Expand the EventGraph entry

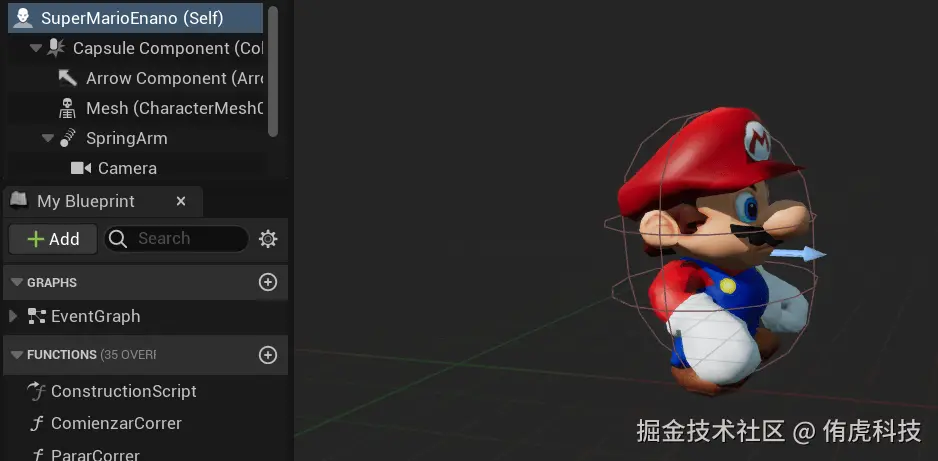13,316
